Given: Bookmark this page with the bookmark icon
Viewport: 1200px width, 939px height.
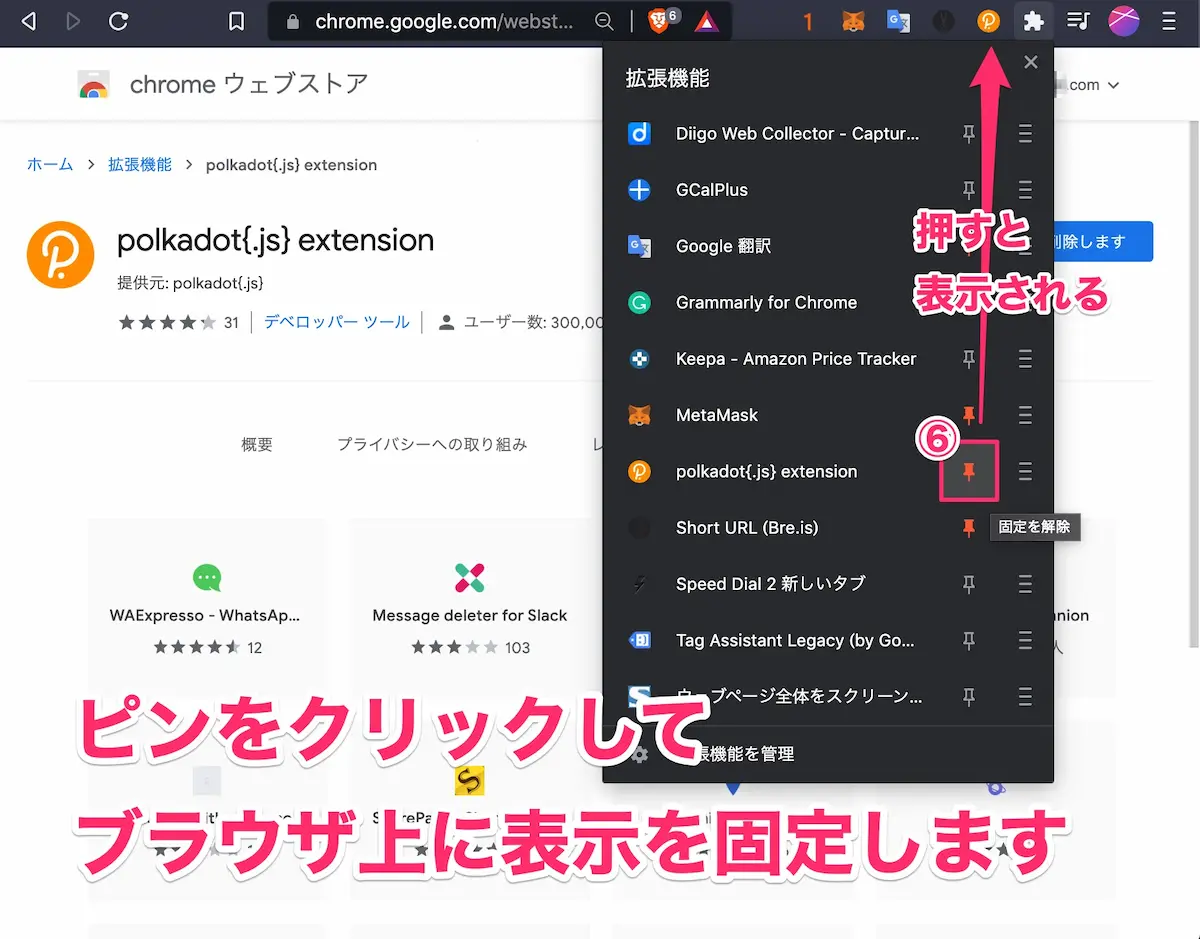Looking at the screenshot, I should 236,21.
